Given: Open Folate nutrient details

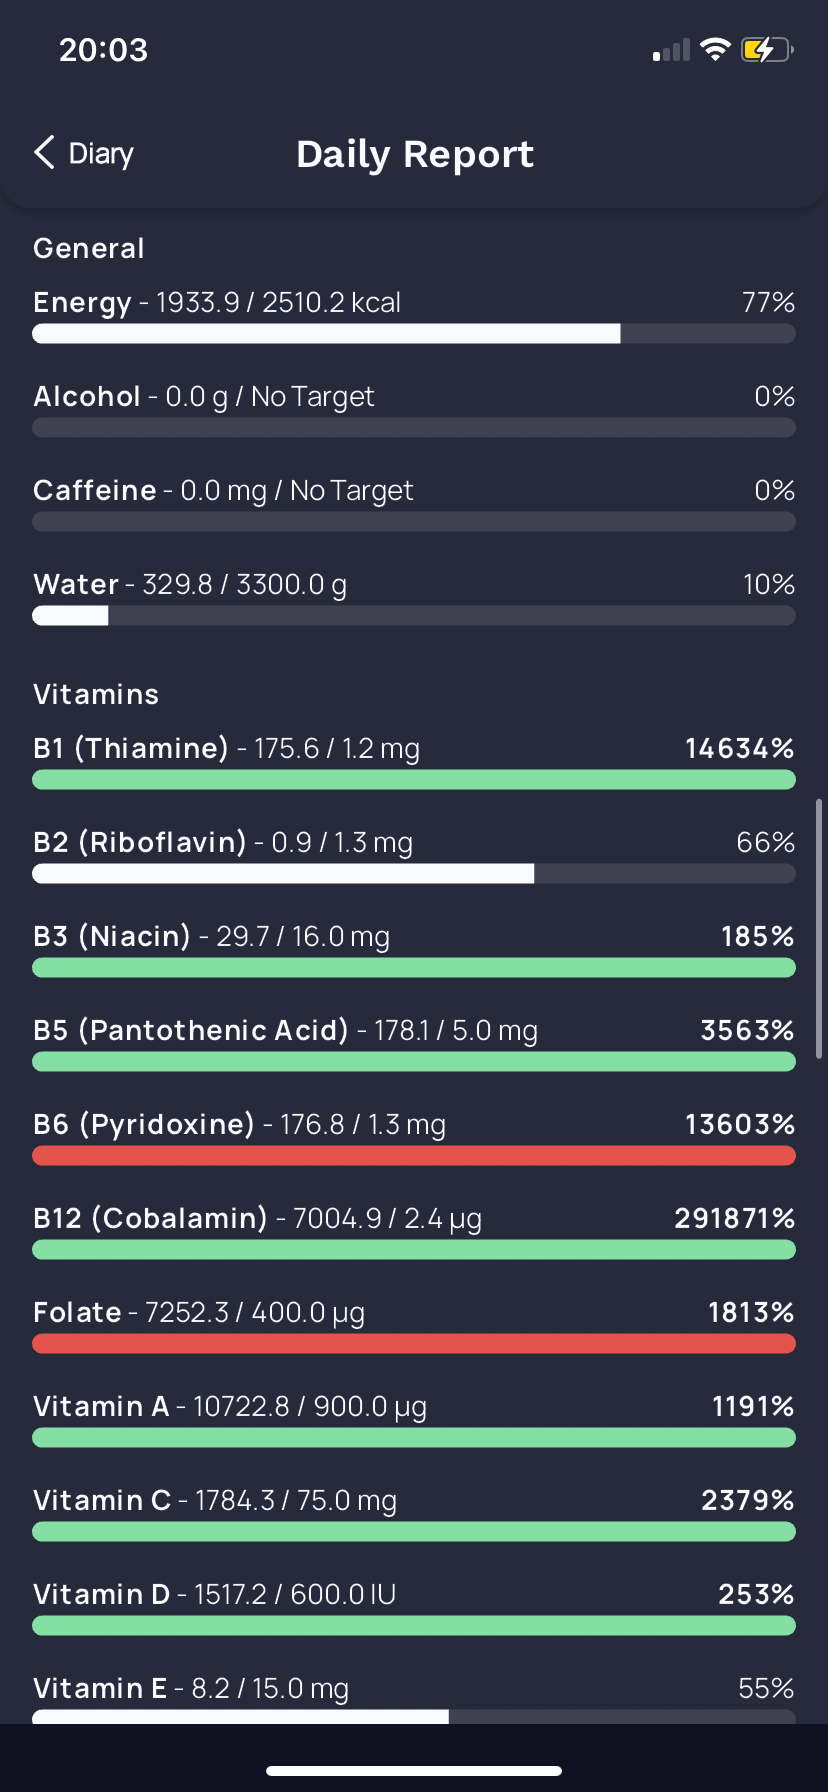Looking at the screenshot, I should (414, 1326).
